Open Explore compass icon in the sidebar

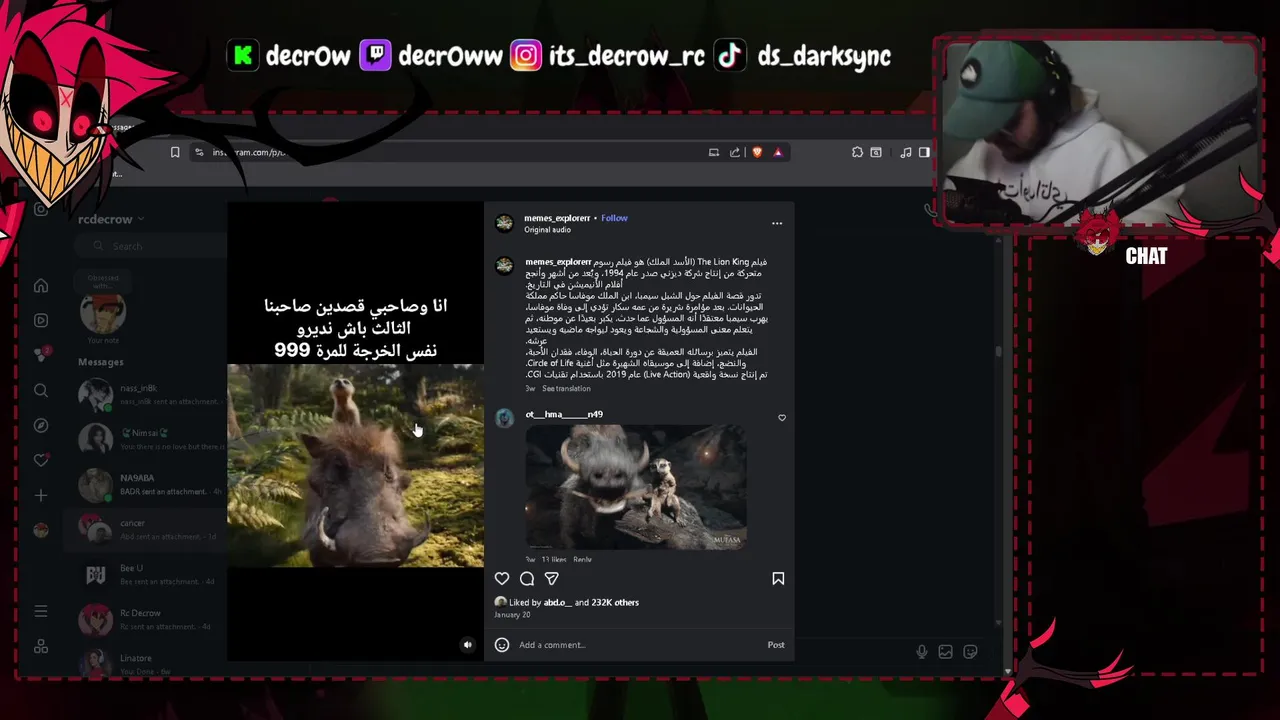click(x=41, y=425)
